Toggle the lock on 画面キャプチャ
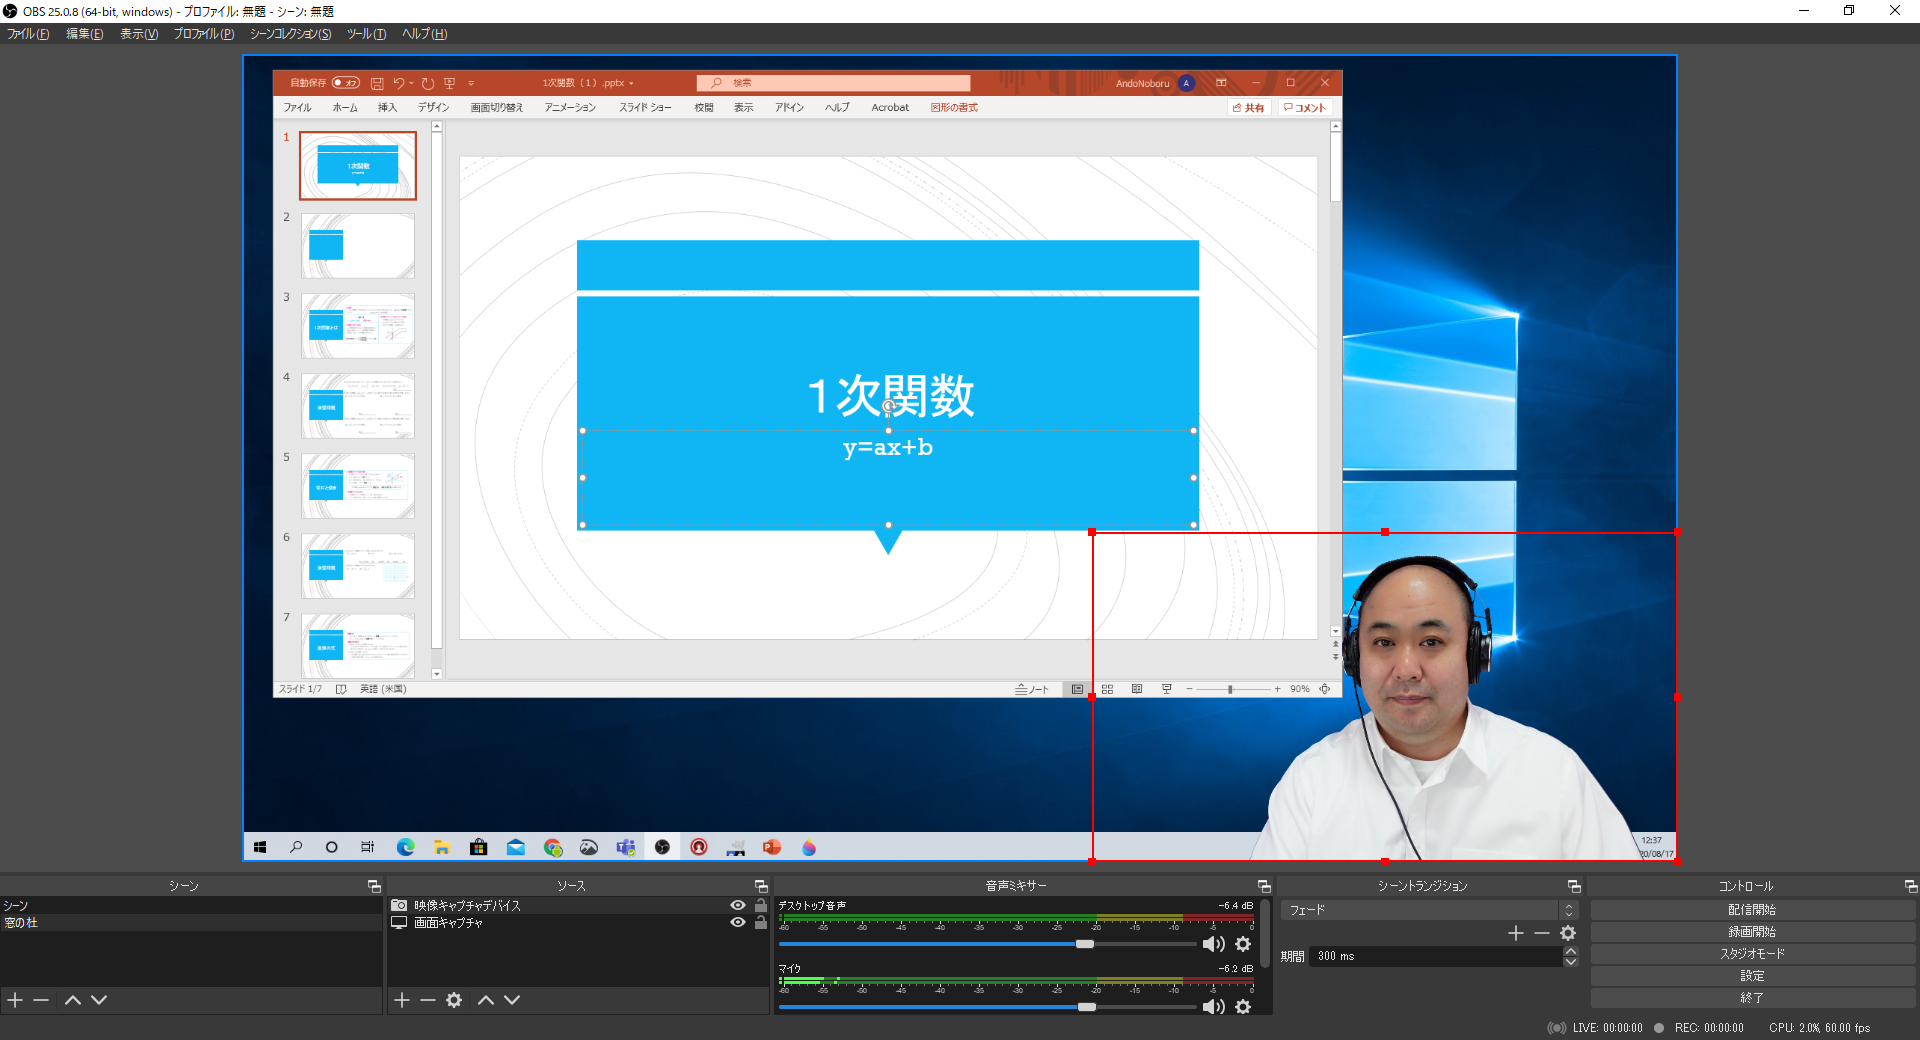 pyautogui.click(x=761, y=922)
